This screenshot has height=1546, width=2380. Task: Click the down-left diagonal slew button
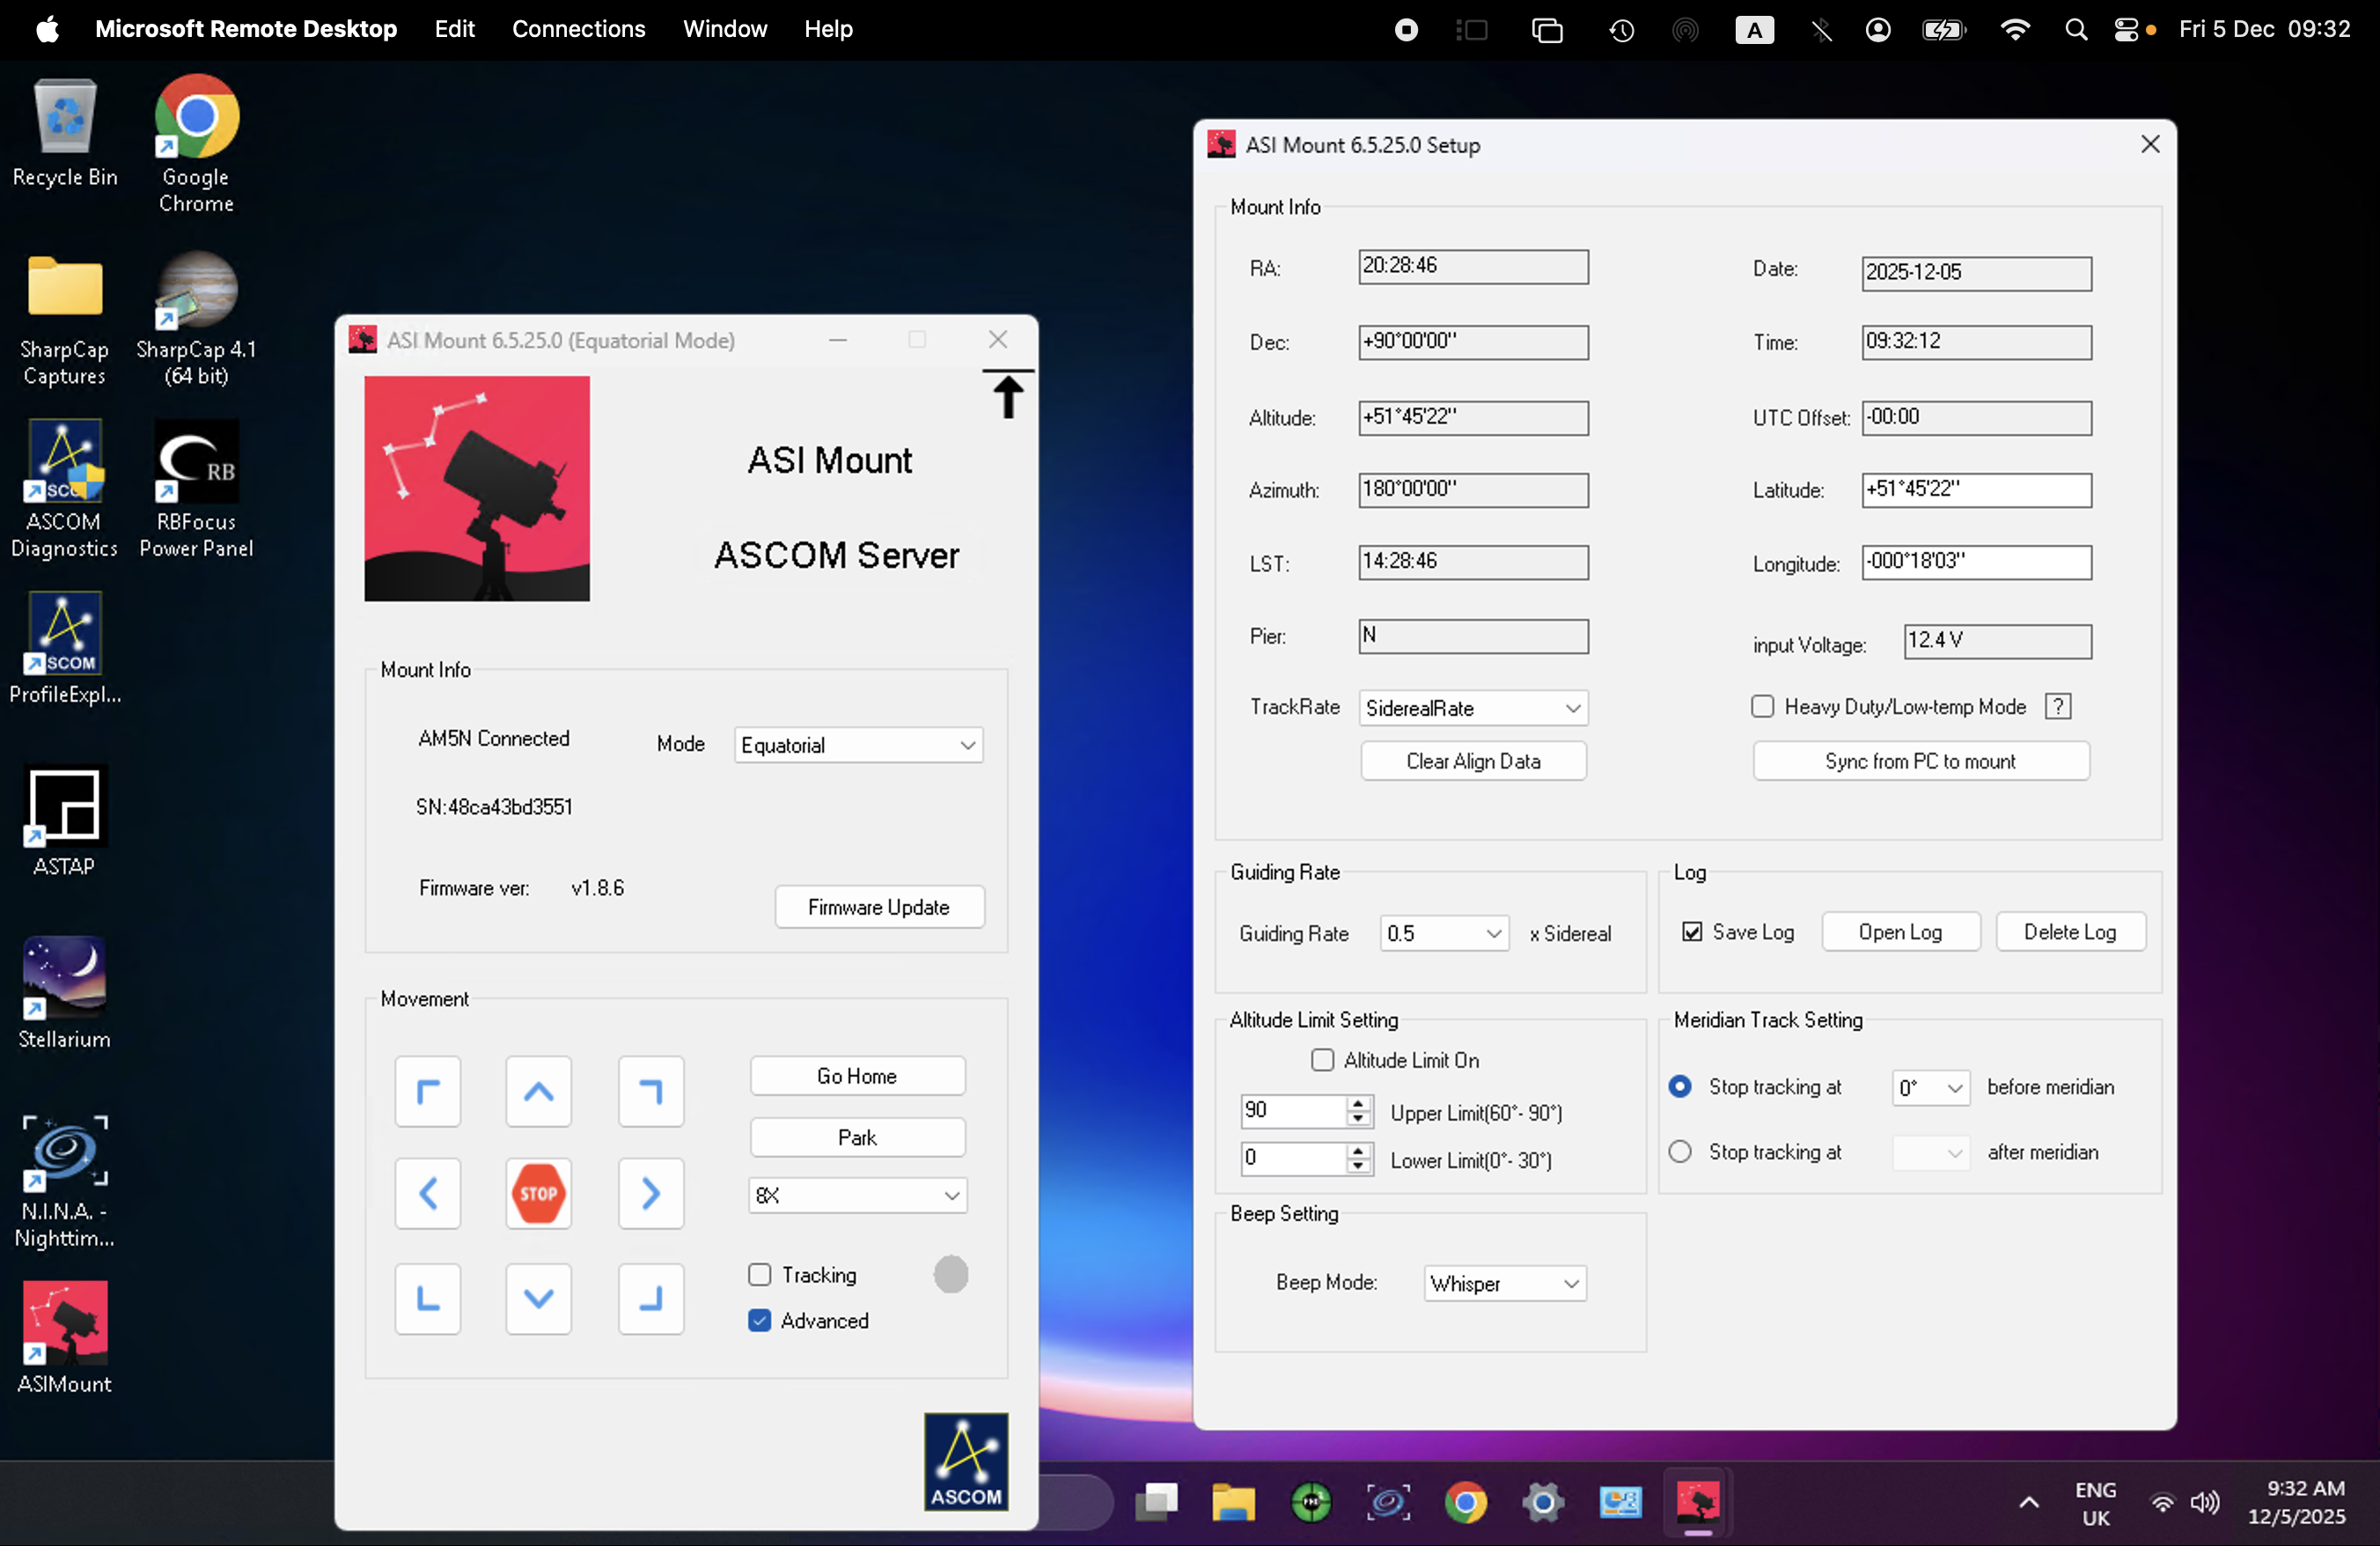pyautogui.click(x=427, y=1299)
